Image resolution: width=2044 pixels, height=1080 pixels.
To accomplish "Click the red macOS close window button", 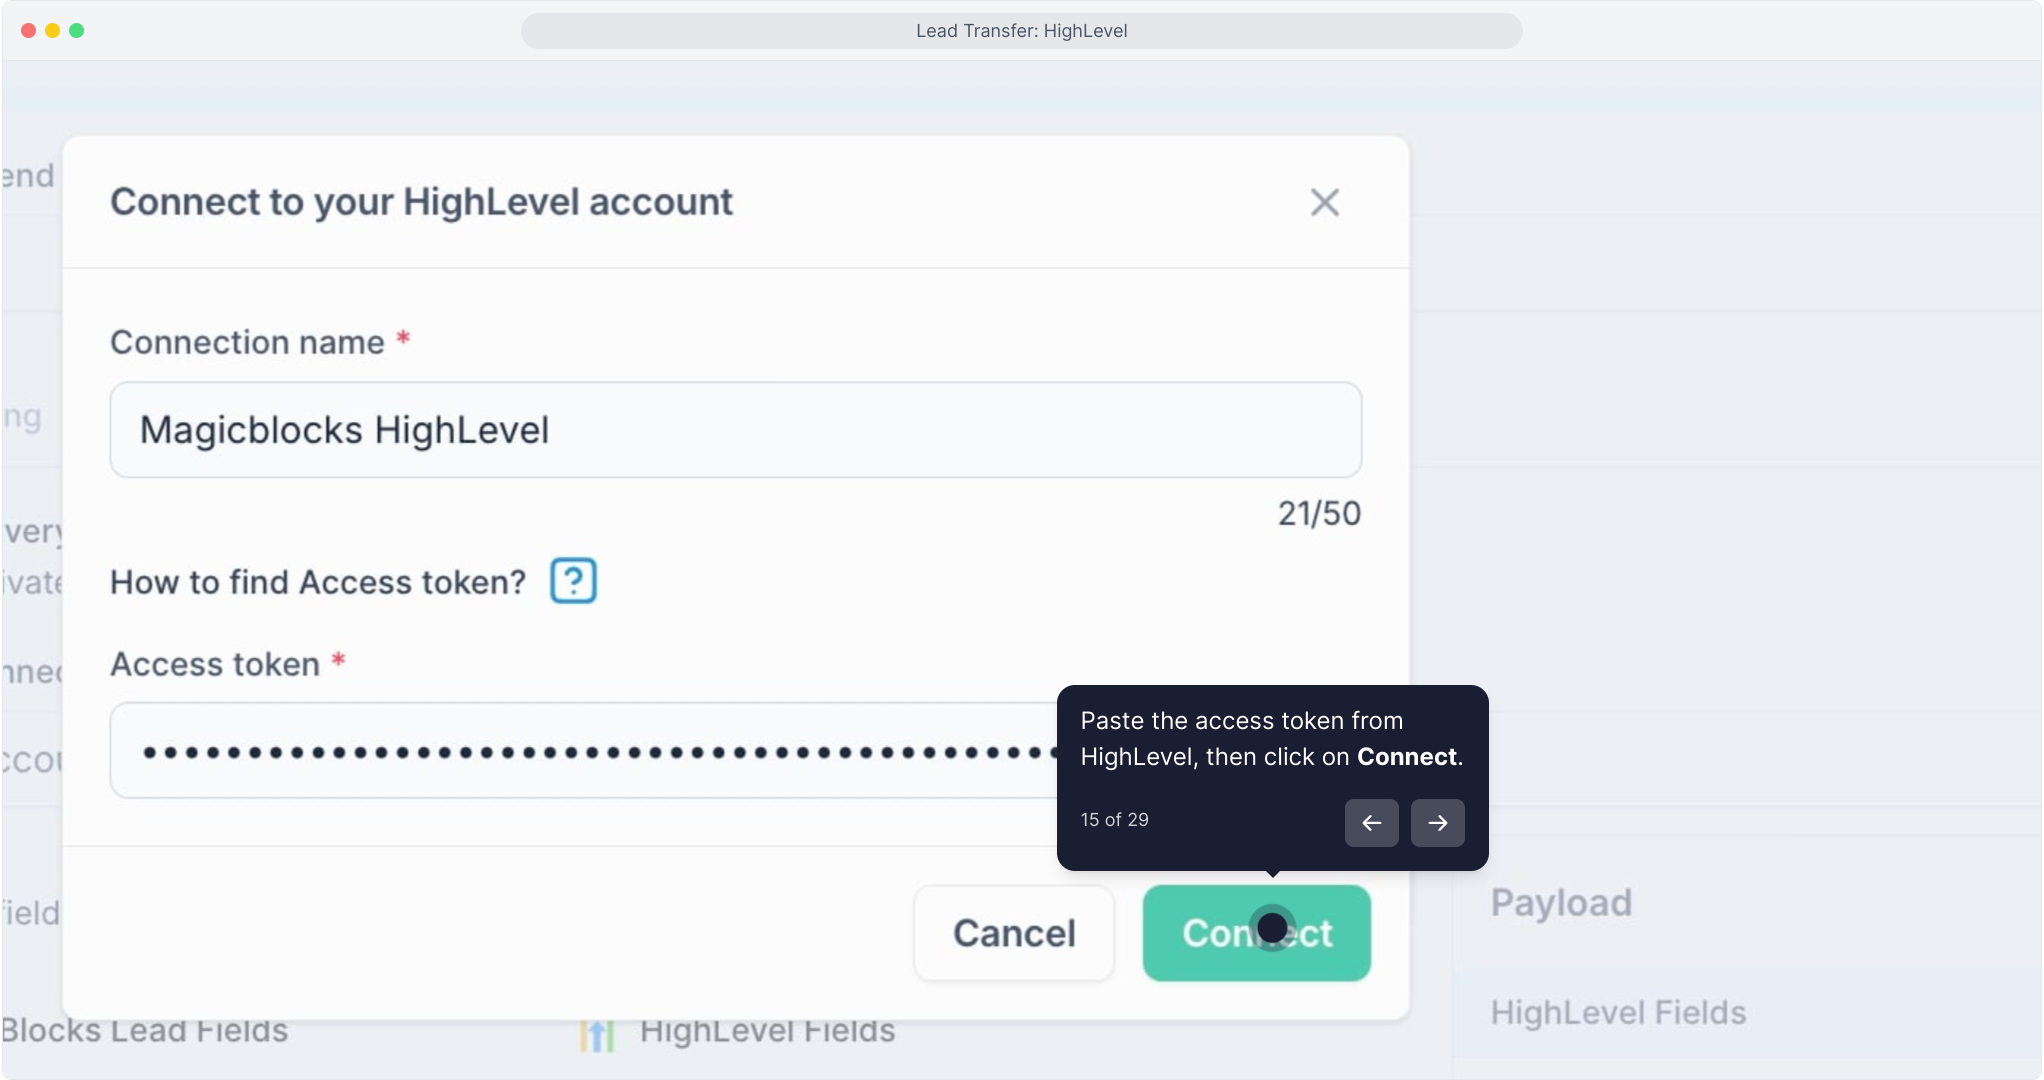I will click(29, 31).
